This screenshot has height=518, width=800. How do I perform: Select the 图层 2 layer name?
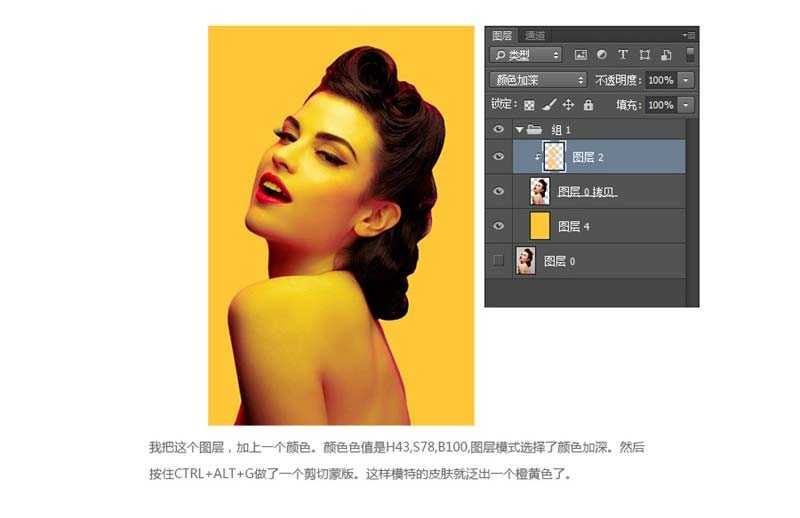click(588, 157)
